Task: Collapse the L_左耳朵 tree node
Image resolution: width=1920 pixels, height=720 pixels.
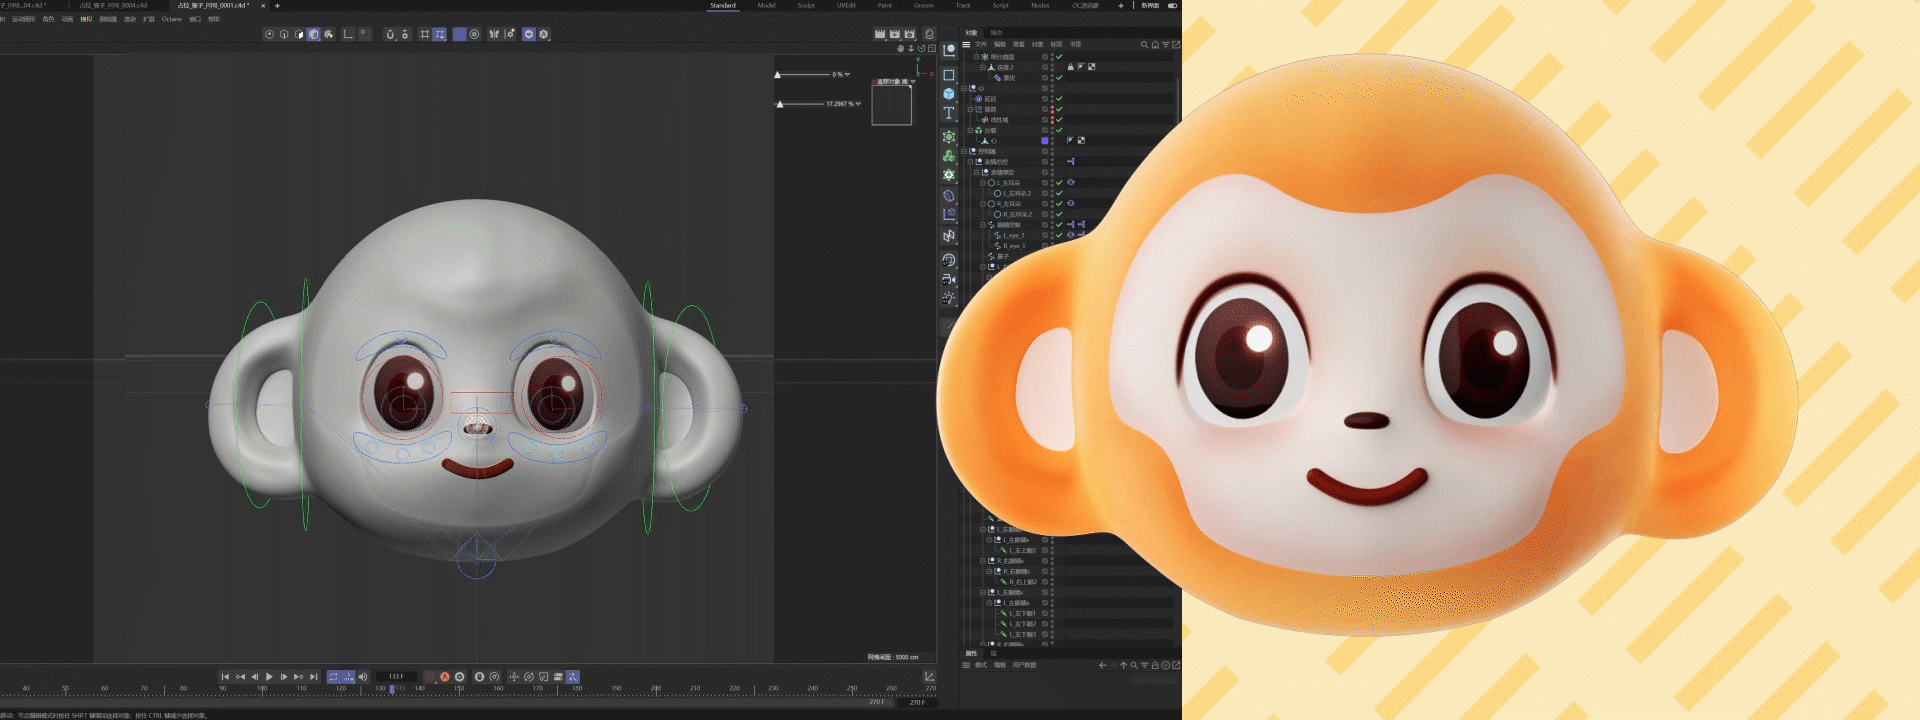Action: (x=982, y=183)
